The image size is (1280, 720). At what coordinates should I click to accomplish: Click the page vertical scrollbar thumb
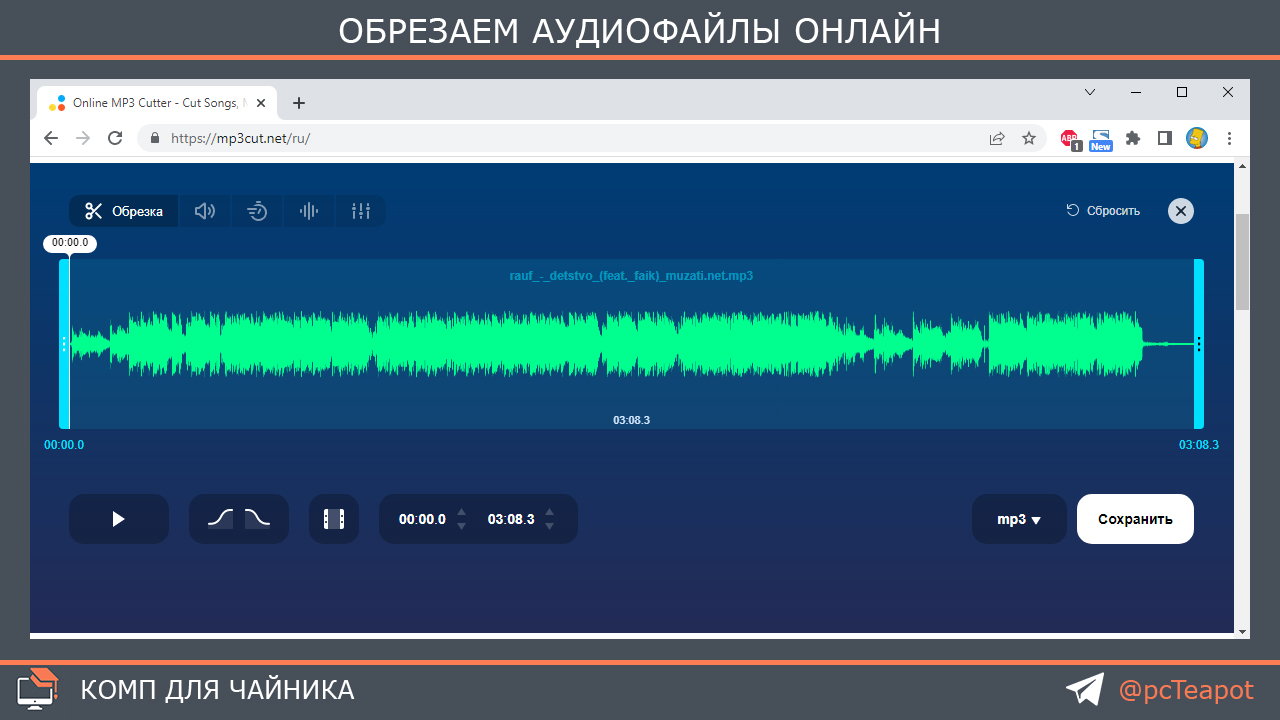(x=1242, y=261)
